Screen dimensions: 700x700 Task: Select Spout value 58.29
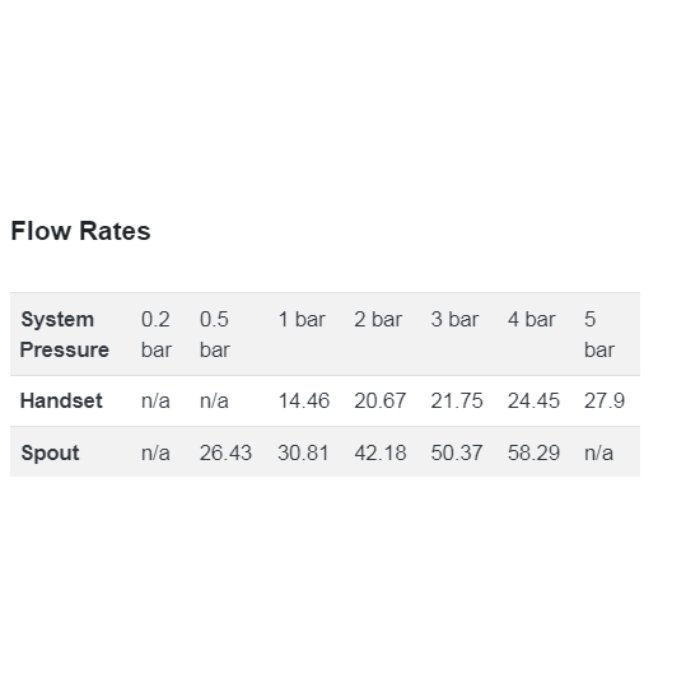[x=533, y=453]
